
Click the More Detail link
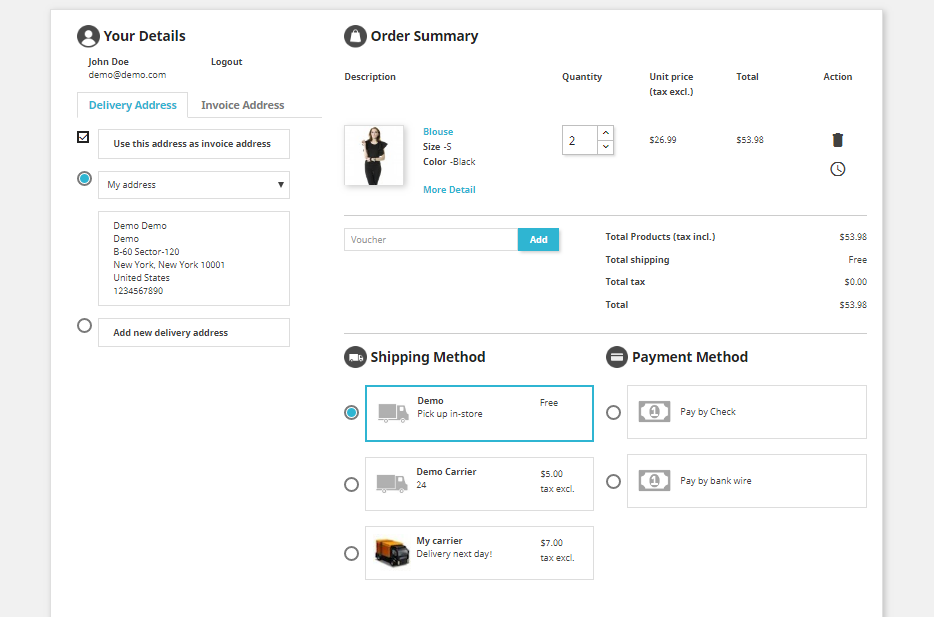(449, 189)
